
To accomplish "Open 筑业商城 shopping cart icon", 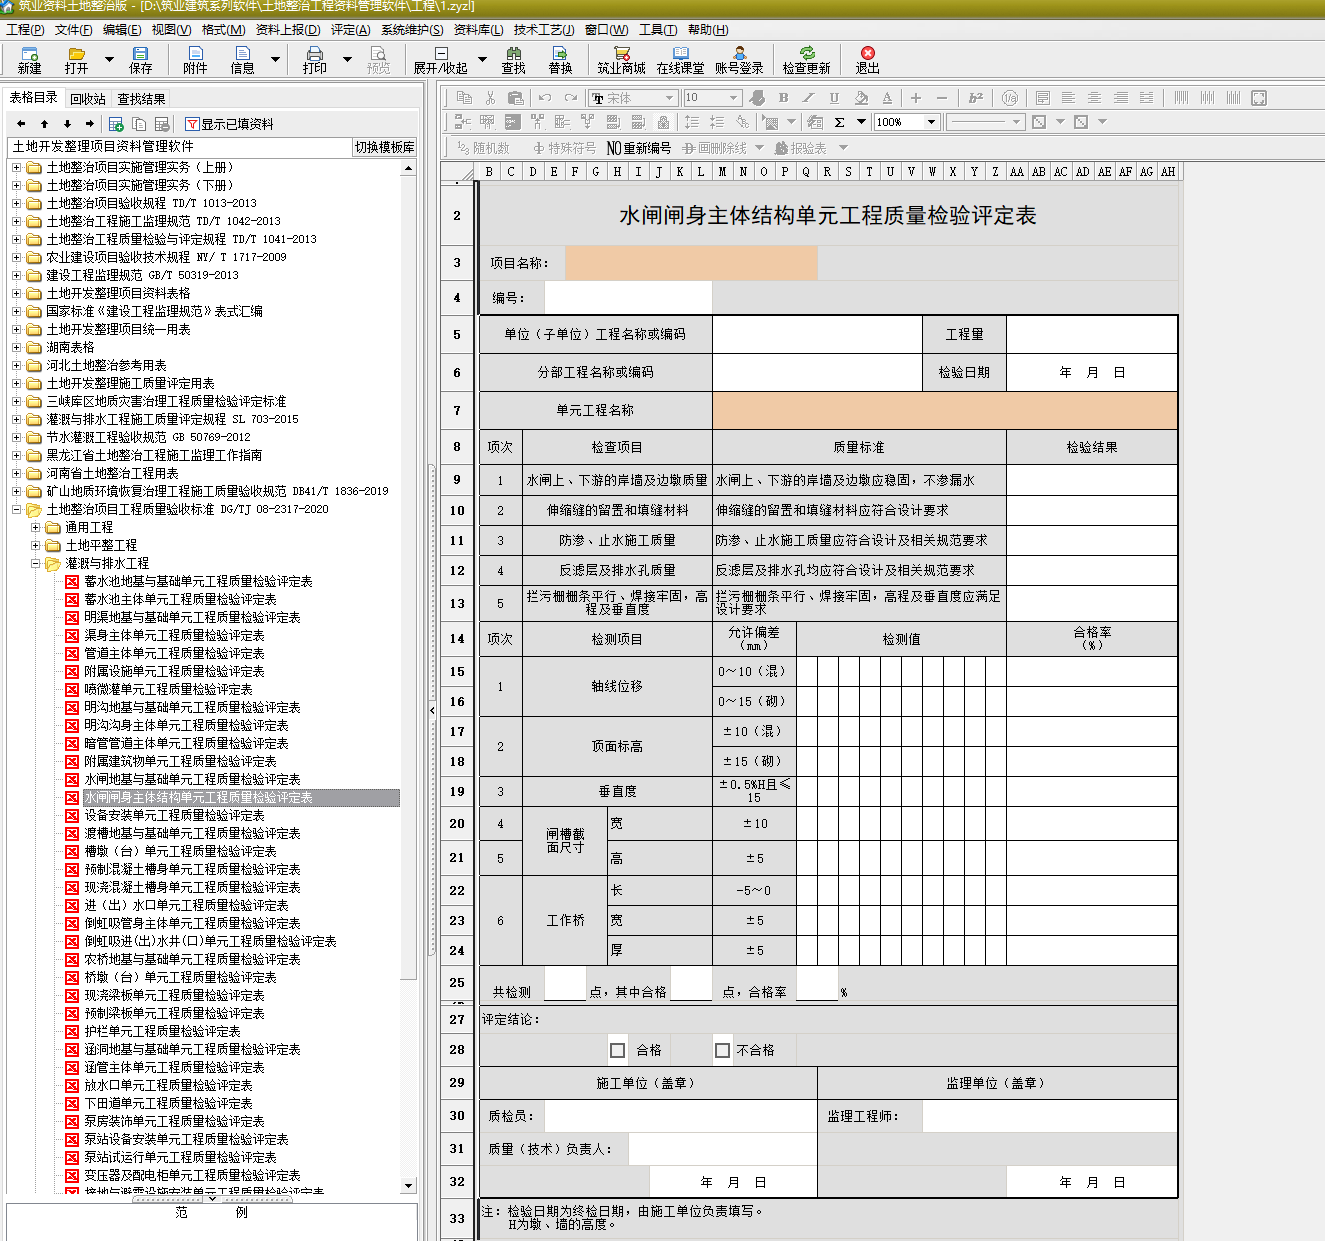I will coord(621,60).
